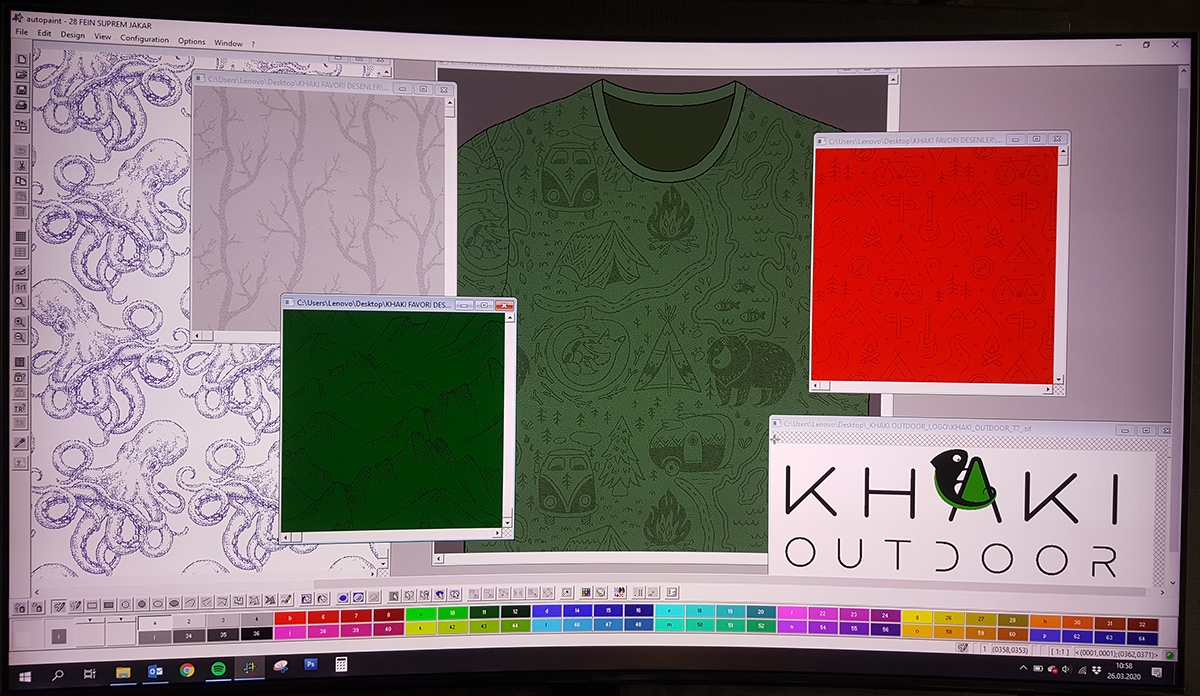Show hidden system tray icons
This screenshot has height=696, width=1200.
coord(1022,668)
